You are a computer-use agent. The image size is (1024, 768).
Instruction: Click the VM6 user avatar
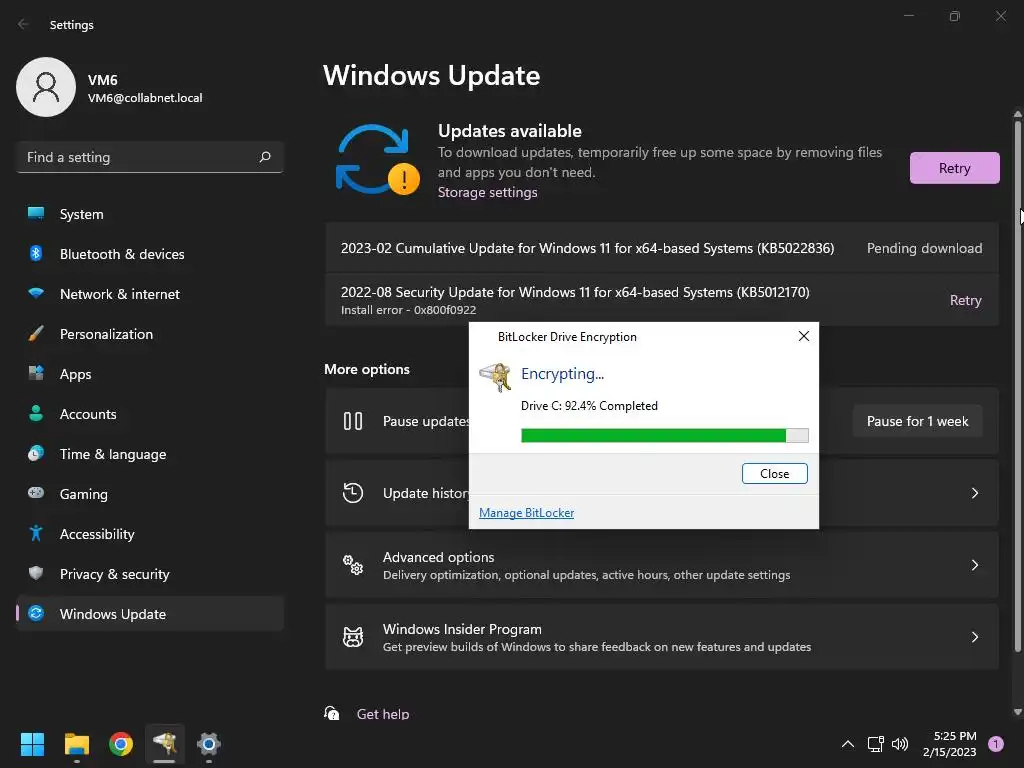[46, 87]
